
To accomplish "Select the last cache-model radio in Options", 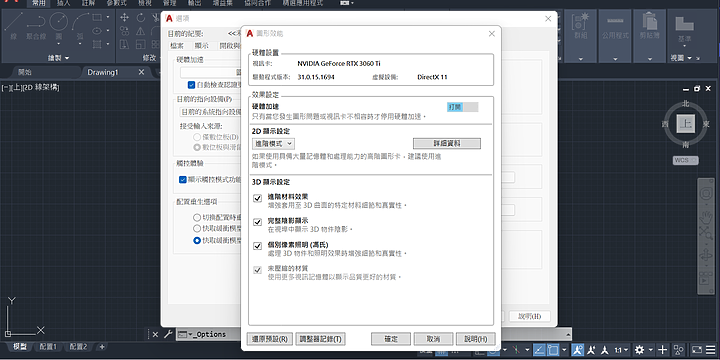I will click(197, 240).
